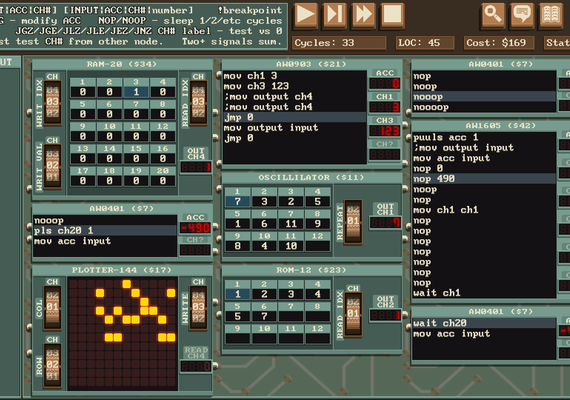Image resolution: width=570 pixels, height=400 pixels.
Task: Click the PLOTTER-144 dot matrix display
Action: click(123, 333)
